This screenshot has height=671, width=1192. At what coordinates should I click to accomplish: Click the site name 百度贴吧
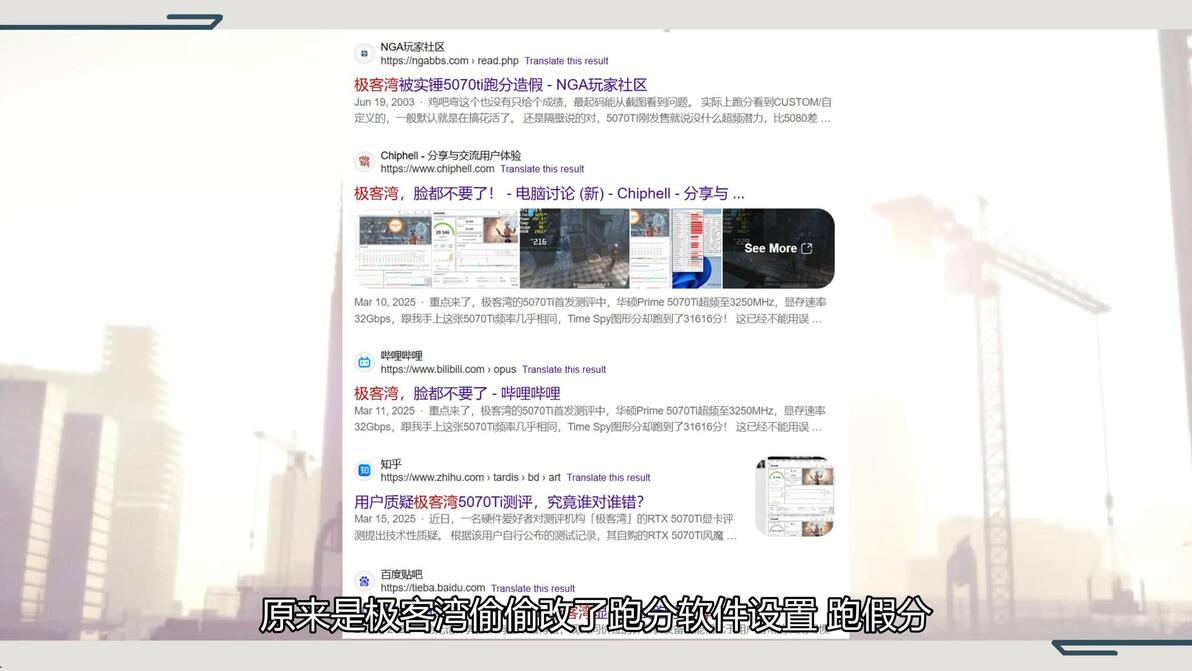(x=401, y=575)
